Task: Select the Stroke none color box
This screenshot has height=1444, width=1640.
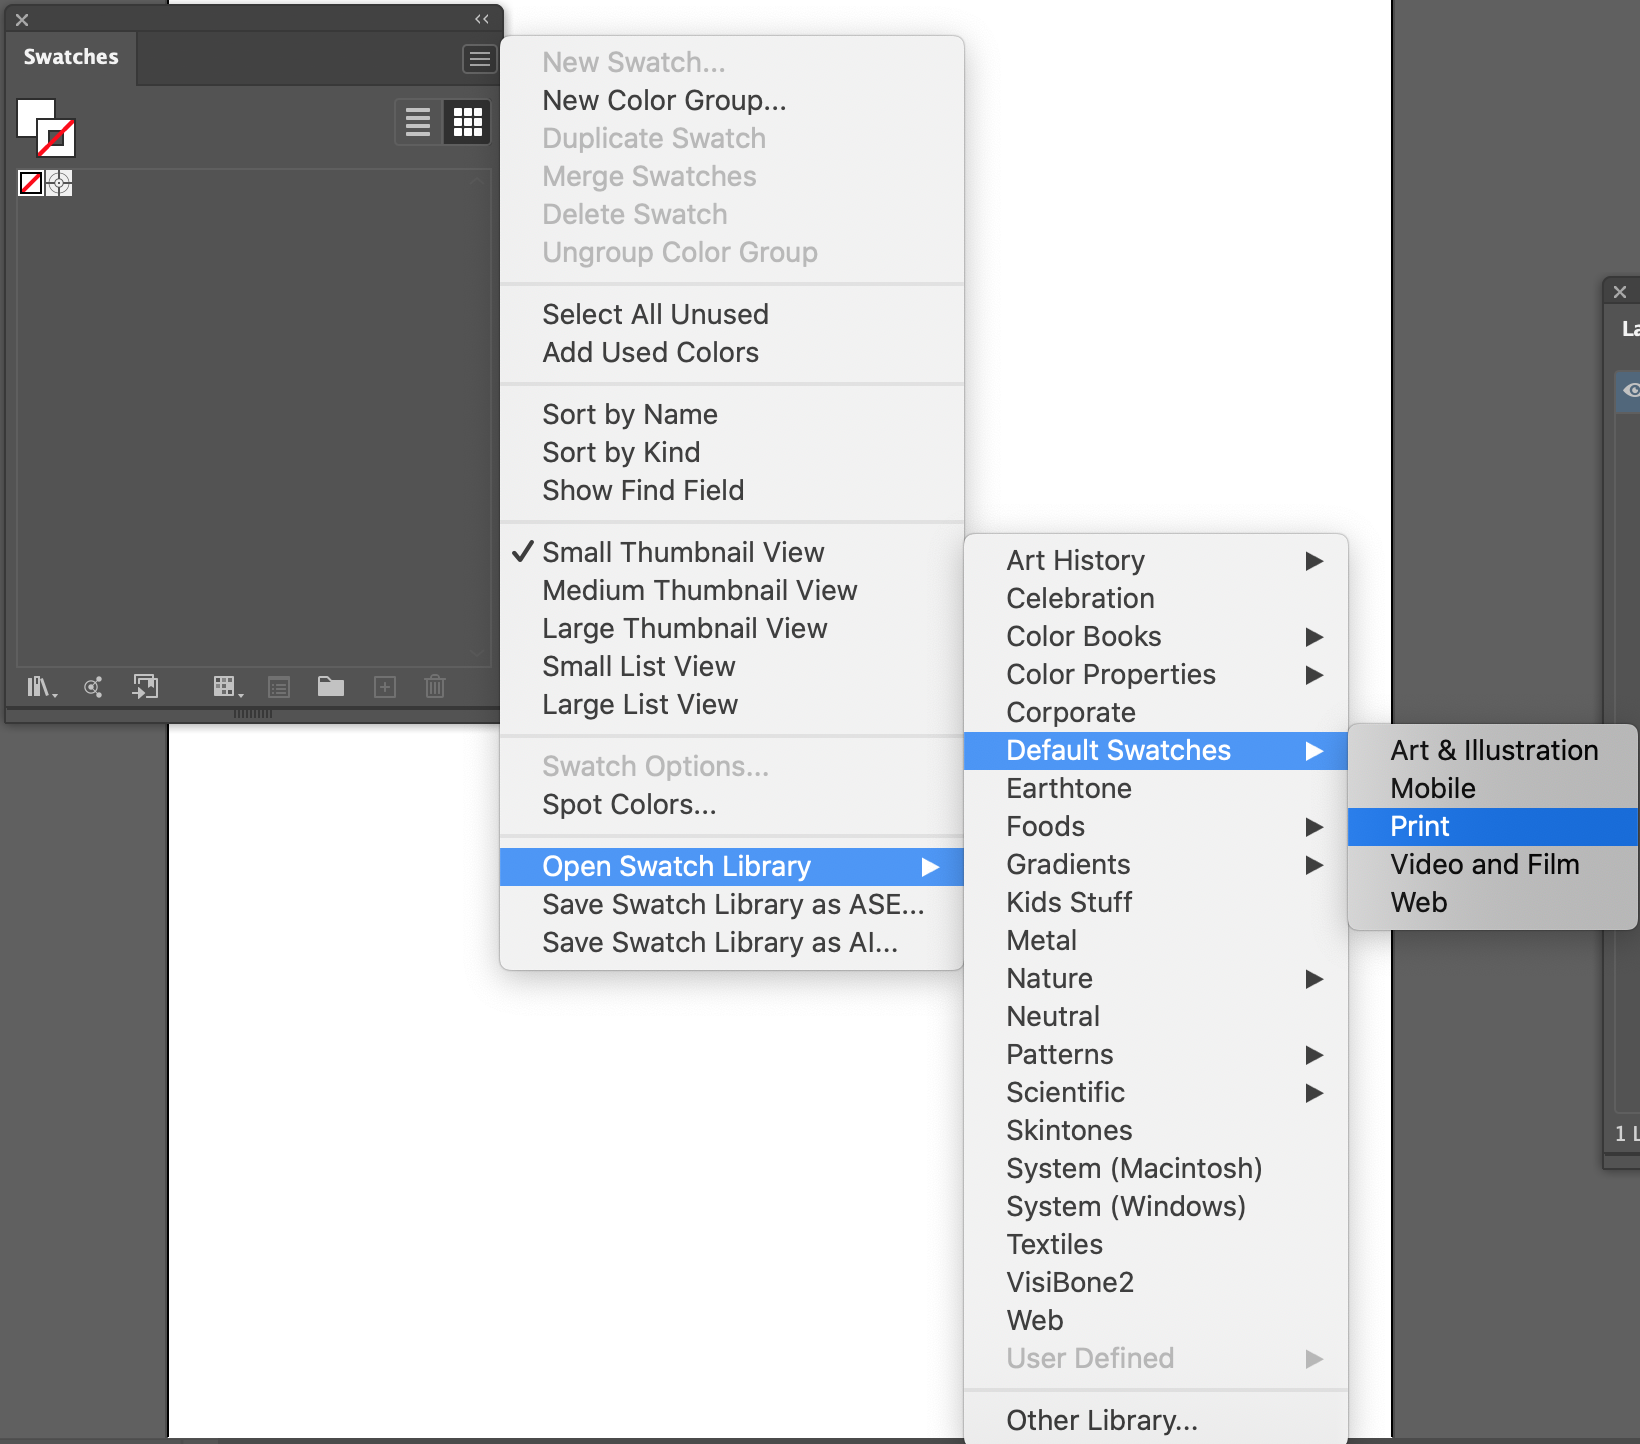Action: click(56, 138)
